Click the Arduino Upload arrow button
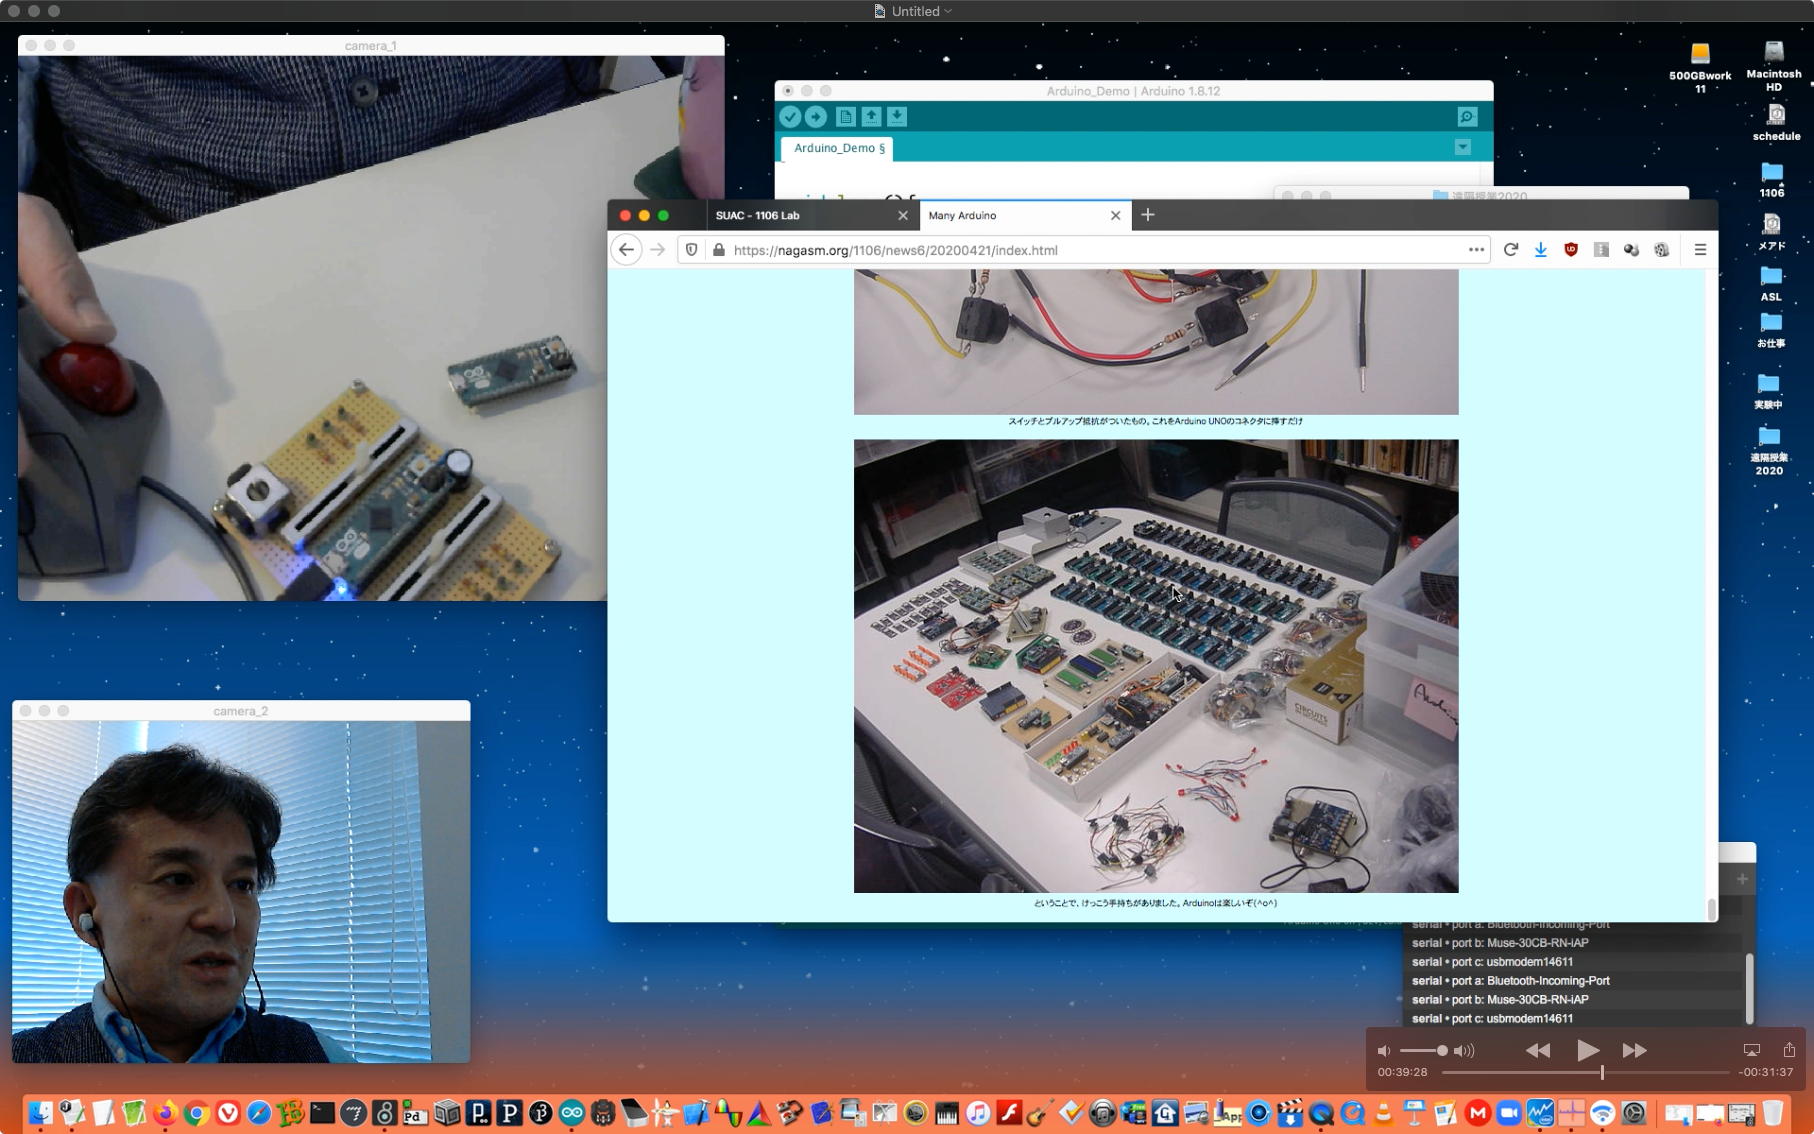The height and width of the screenshot is (1134, 1814). (816, 117)
